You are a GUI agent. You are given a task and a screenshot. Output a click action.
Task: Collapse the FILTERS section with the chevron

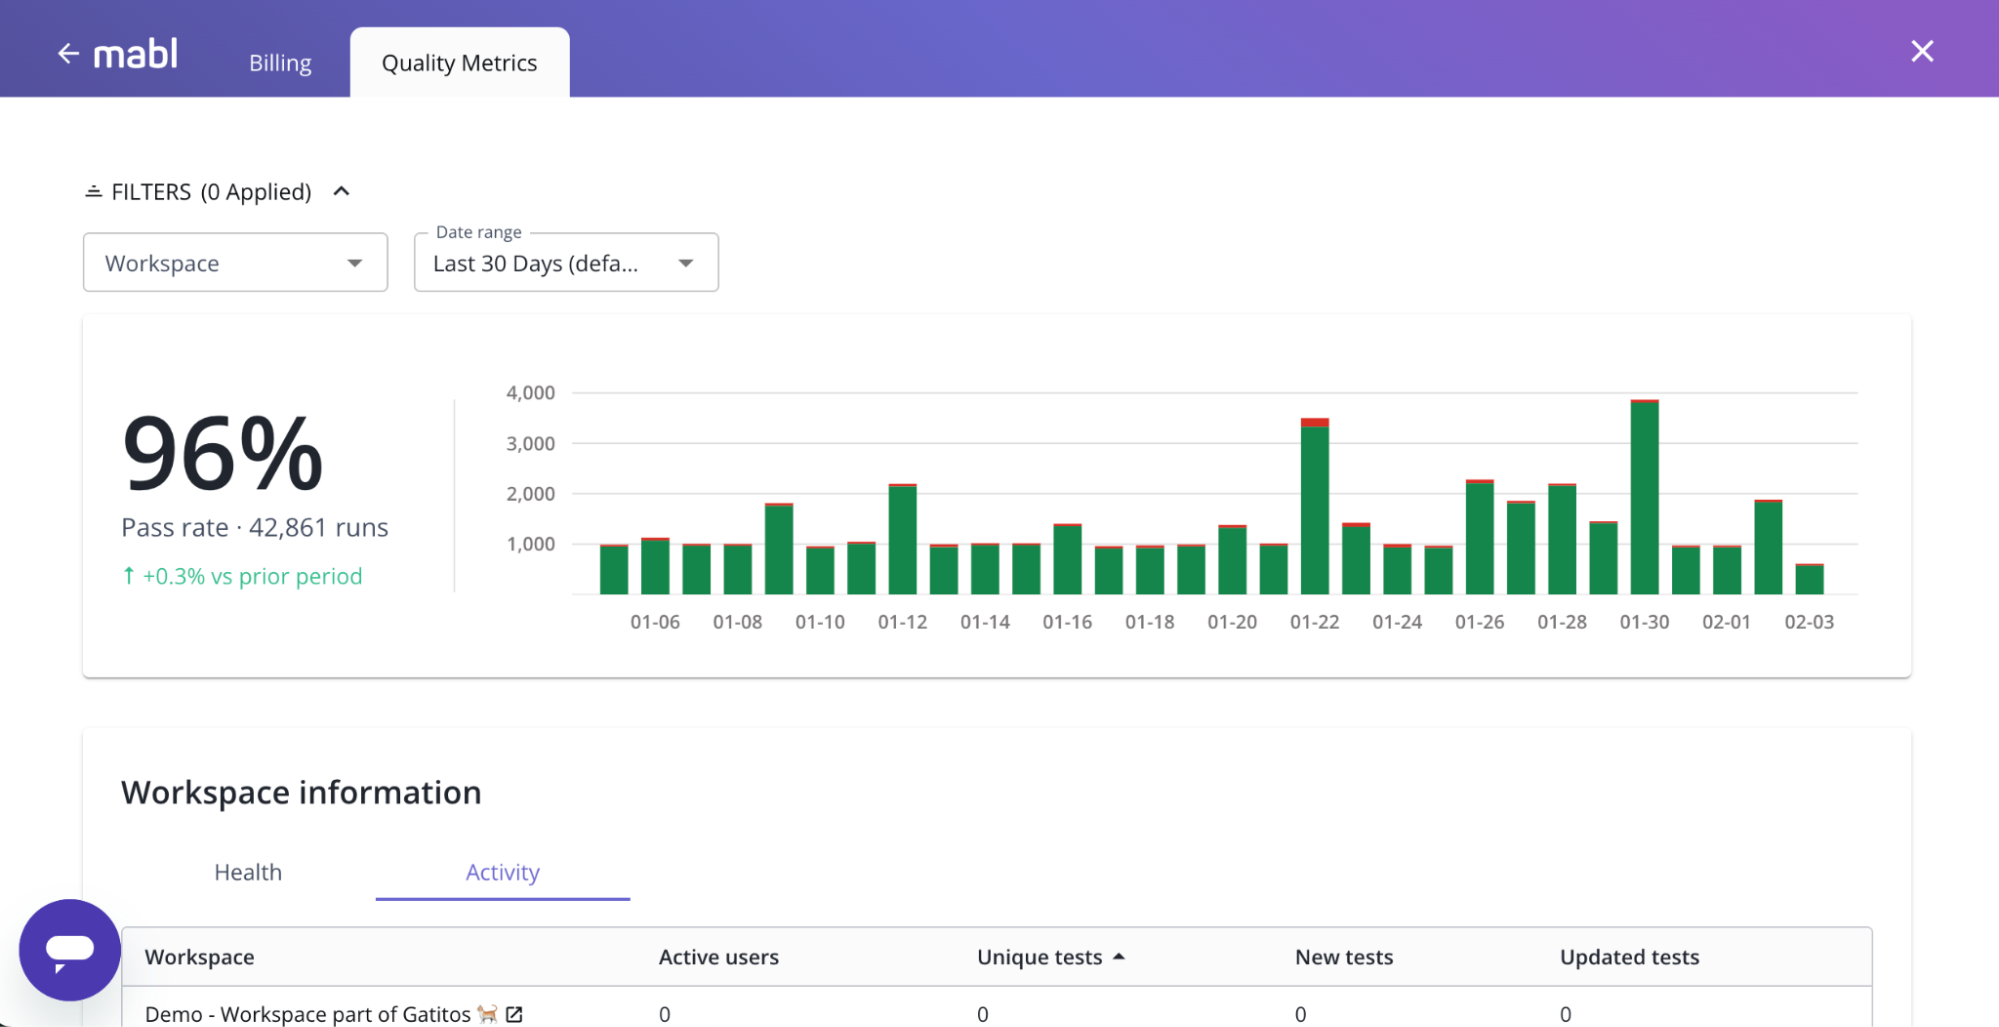pyautogui.click(x=341, y=190)
